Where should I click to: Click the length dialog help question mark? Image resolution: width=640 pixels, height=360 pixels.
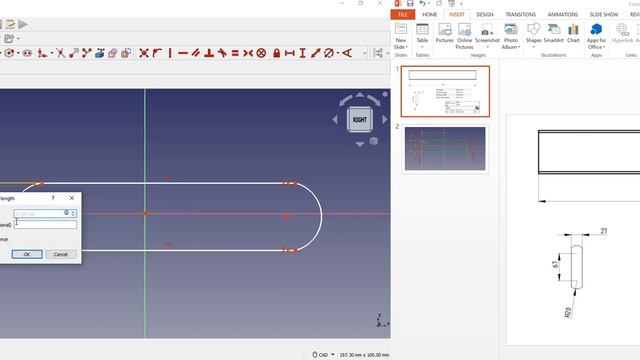[53, 198]
